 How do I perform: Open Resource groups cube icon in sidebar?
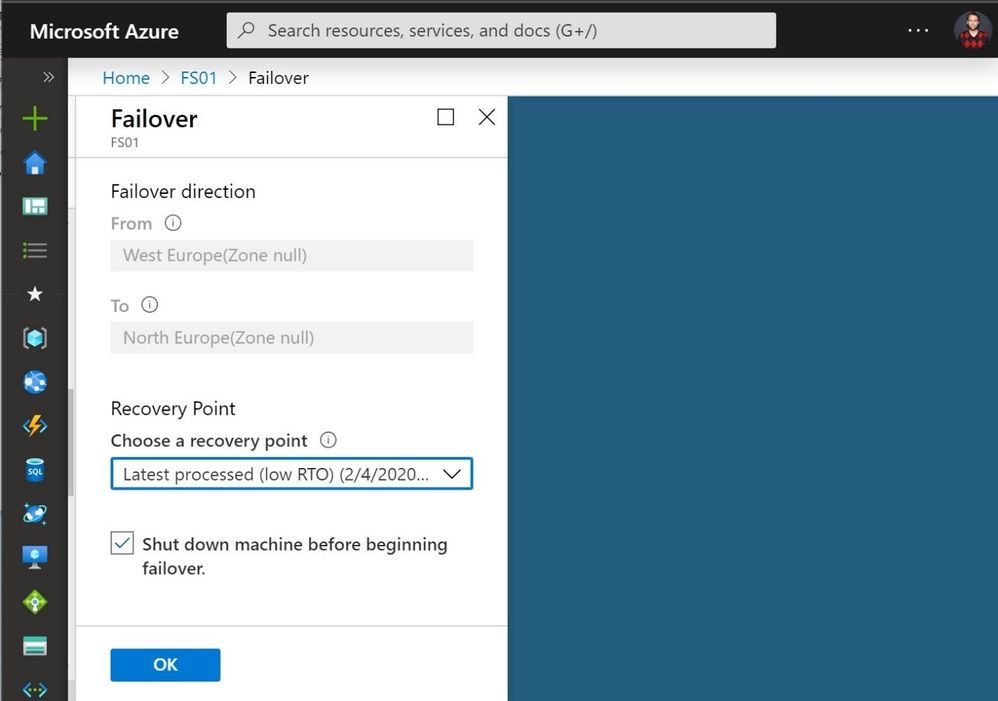34,338
